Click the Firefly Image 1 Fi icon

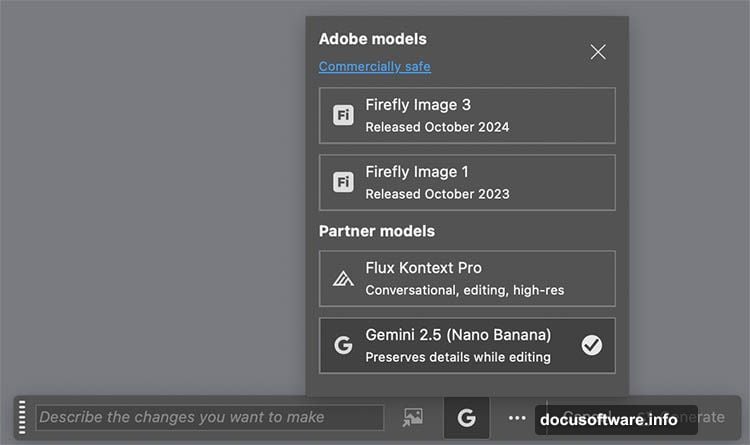343,182
